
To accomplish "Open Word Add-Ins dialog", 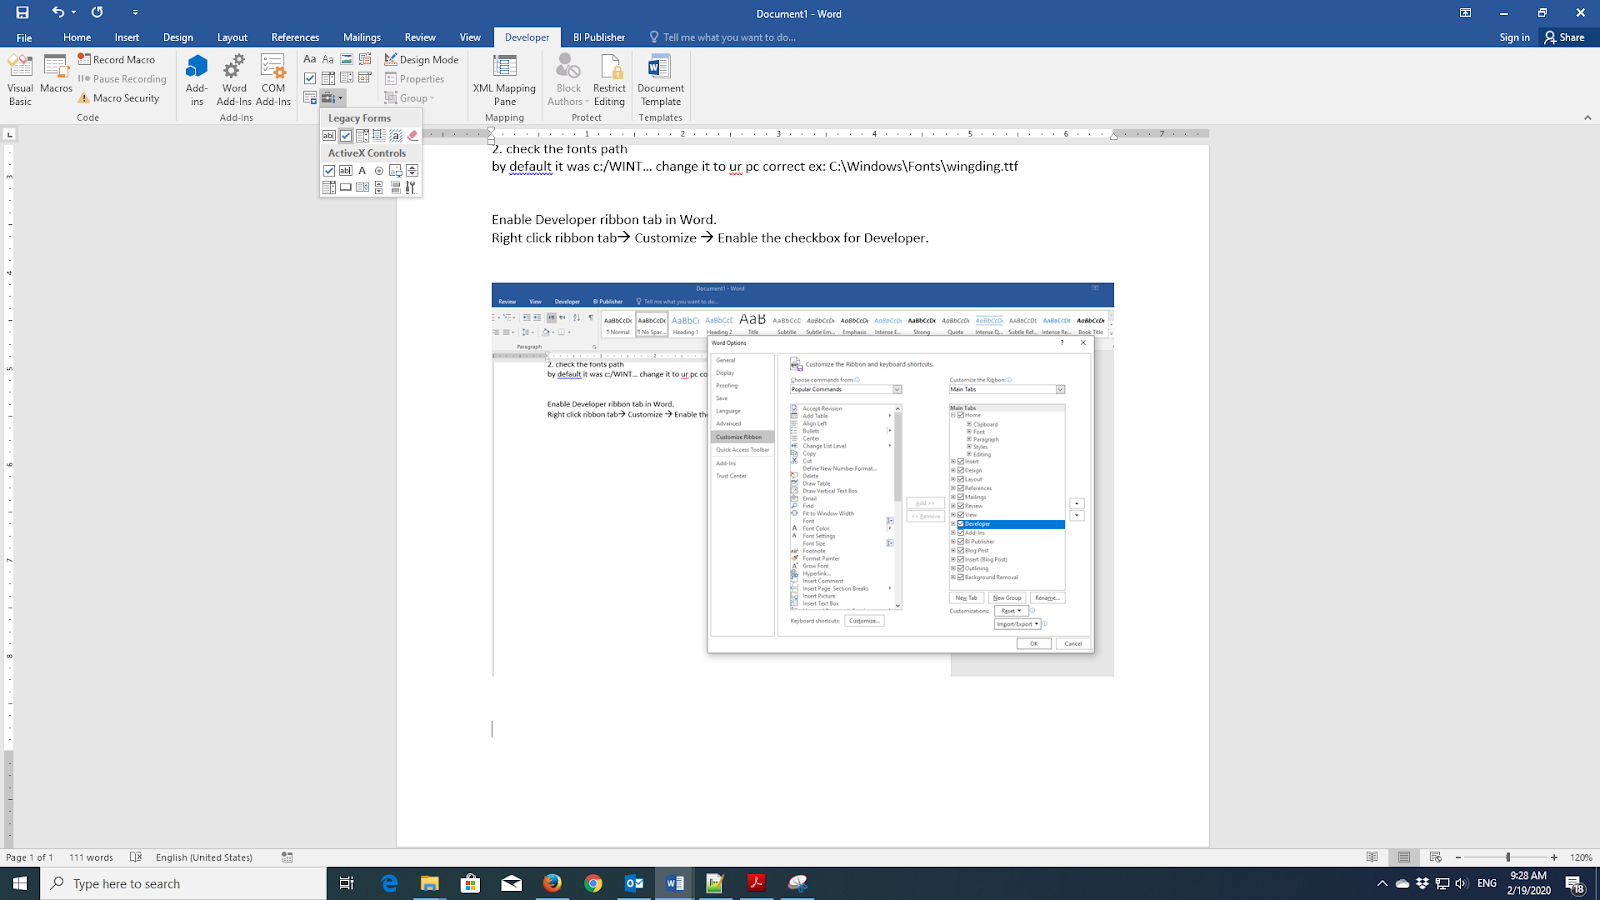I will coord(234,80).
